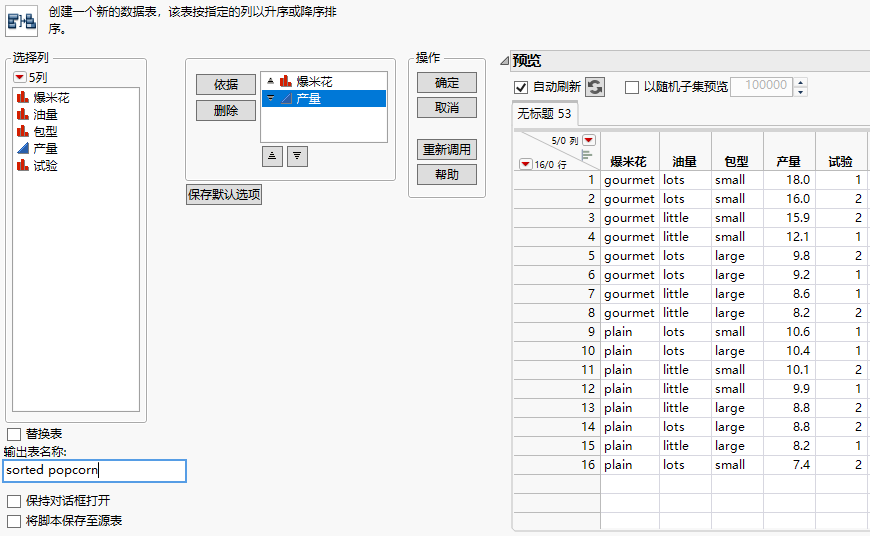Image resolution: width=870 pixels, height=536 pixels.
Task: Click the 包型 column header in preview
Action: pyautogui.click(x=737, y=161)
